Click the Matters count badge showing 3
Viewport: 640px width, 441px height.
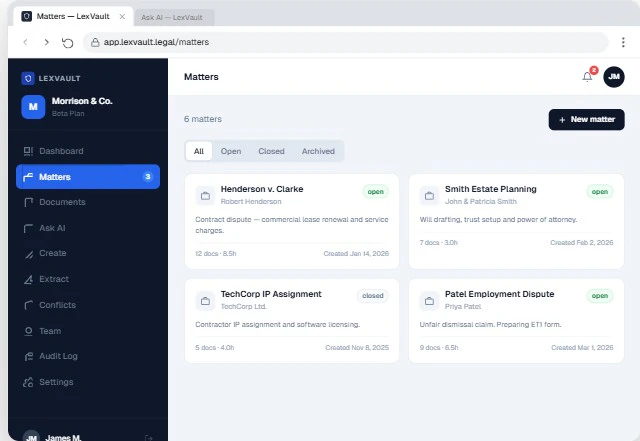[148, 177]
